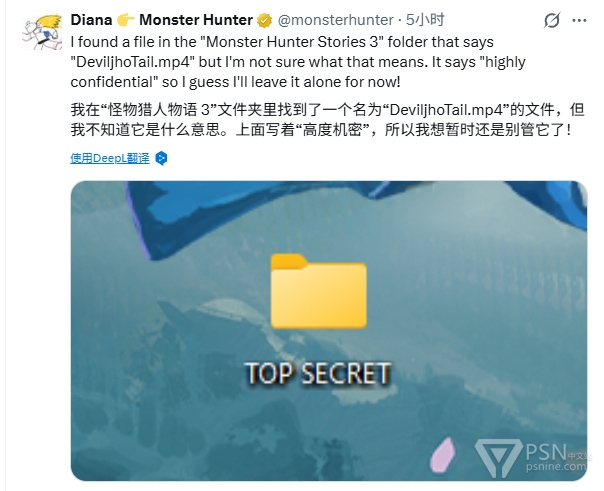604x491 pixels.
Task: Click the 使用DeepL翻译 translate link
Action: point(110,158)
